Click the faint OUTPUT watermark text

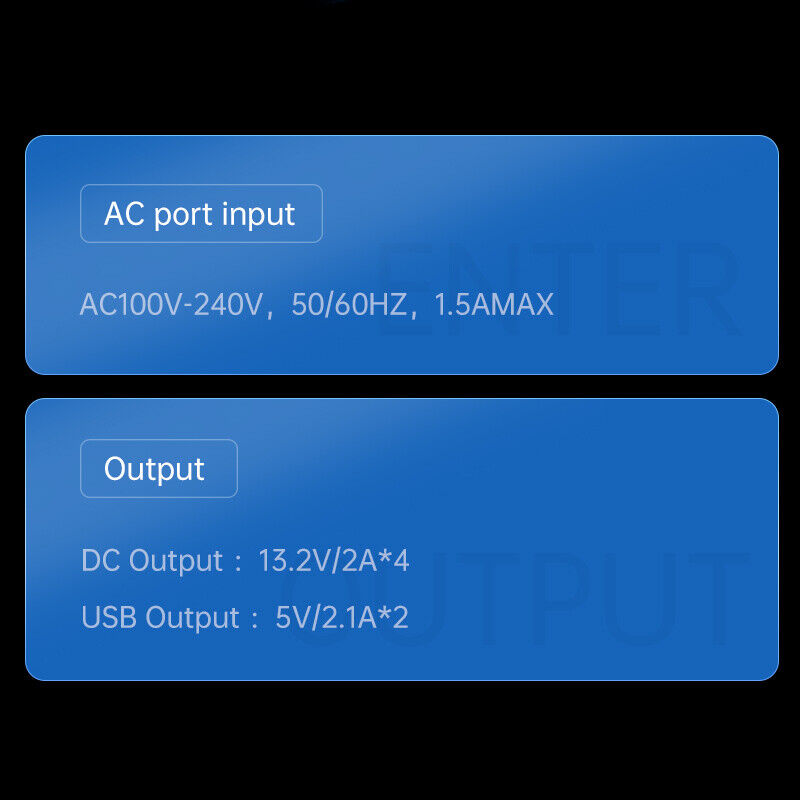(x=520, y=600)
